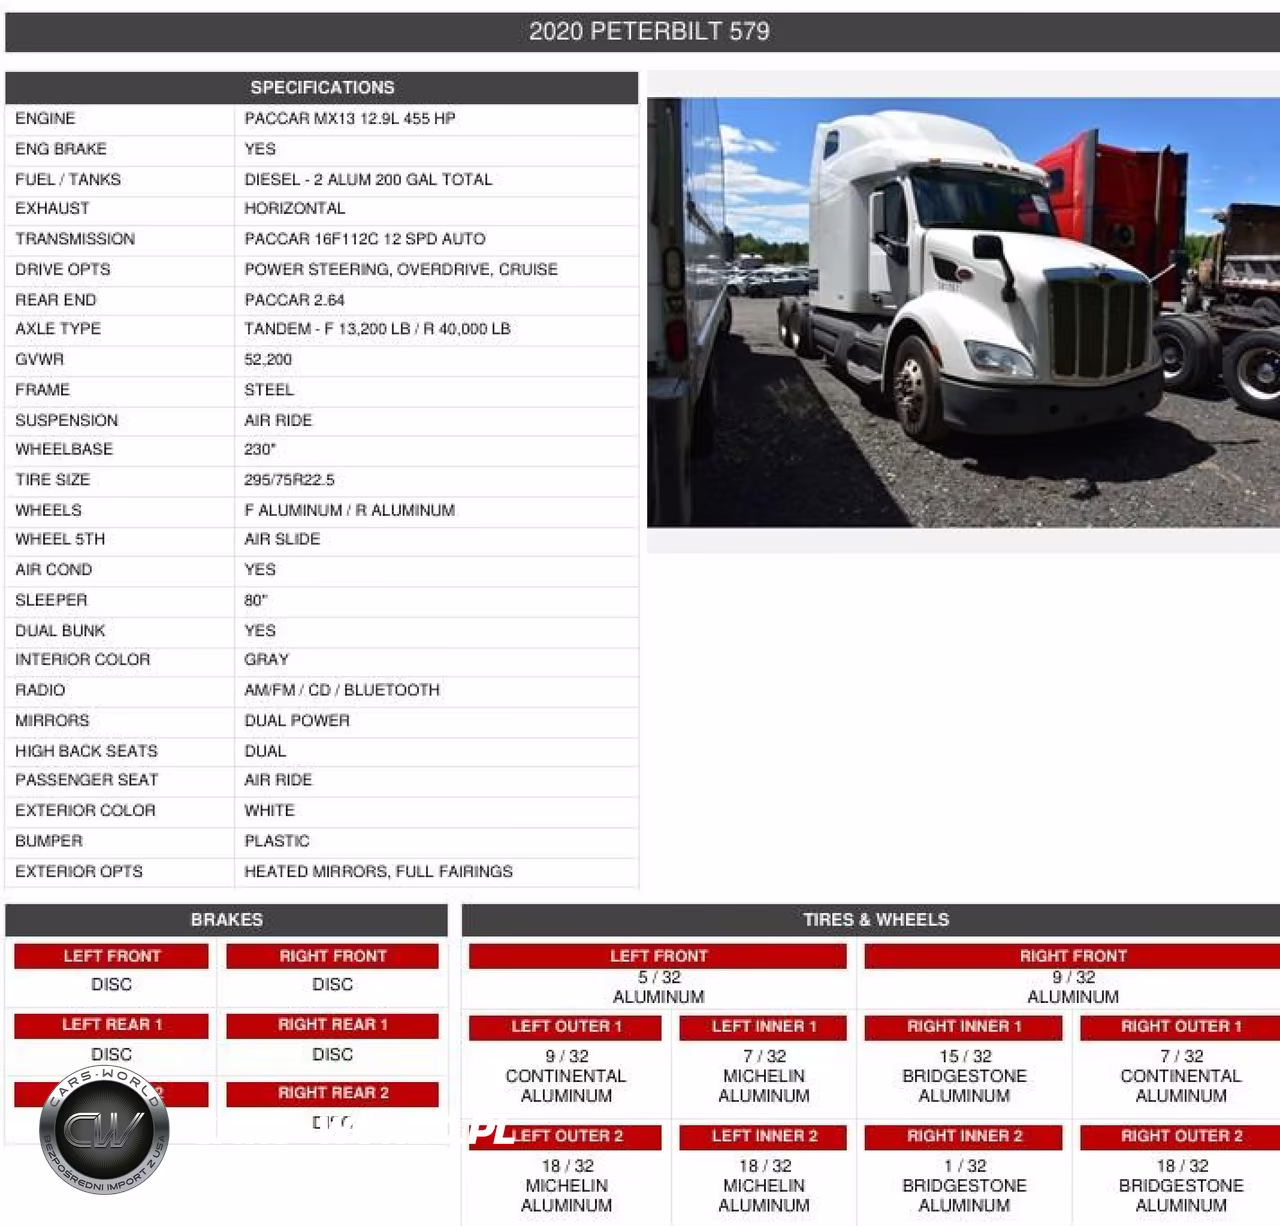Image resolution: width=1280 pixels, height=1226 pixels.
Task: Click RIGHT REAR 1 brake label
Action: 332,1026
